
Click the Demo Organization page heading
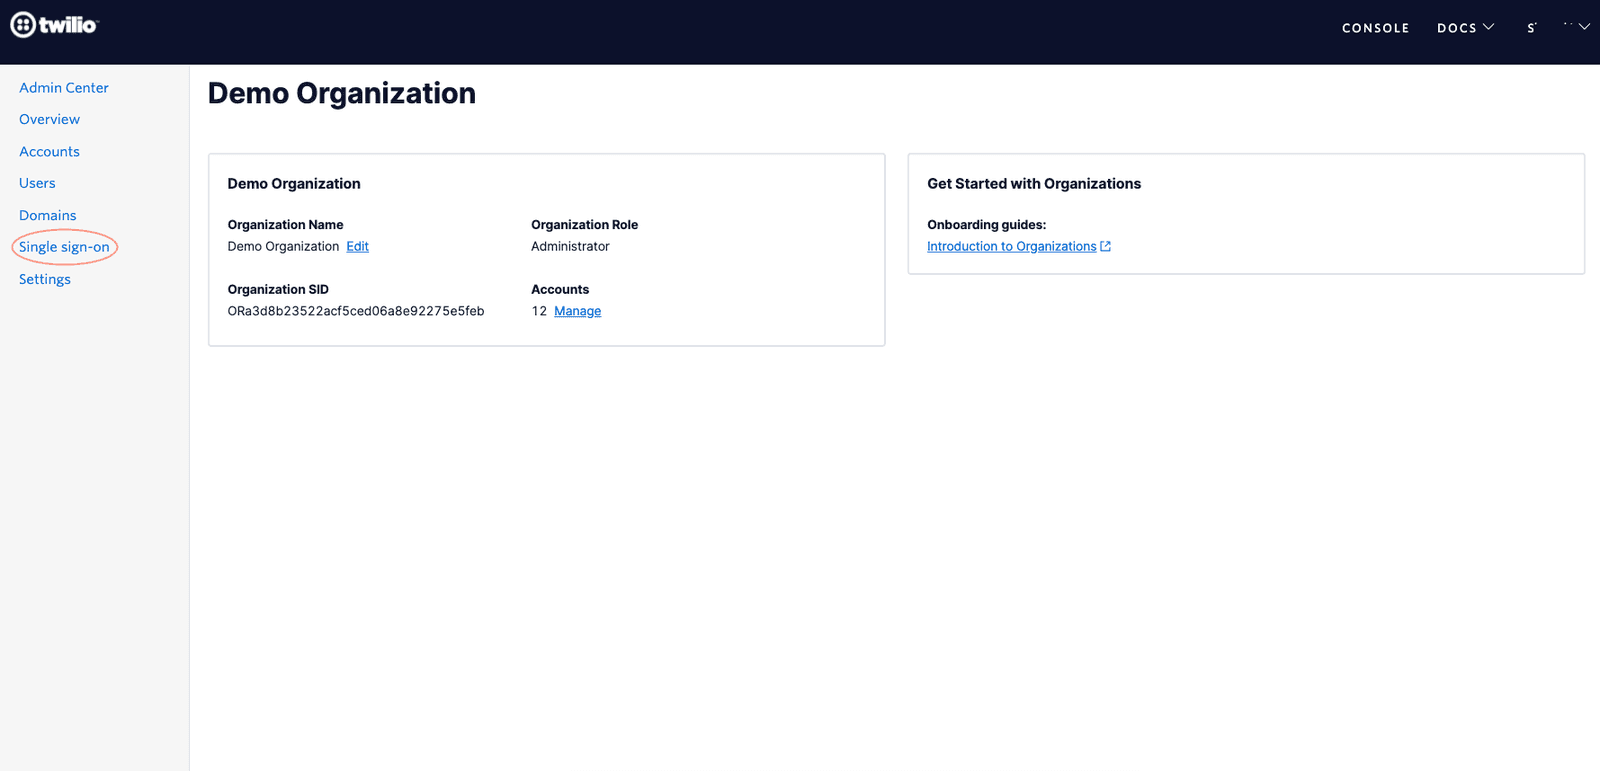pyautogui.click(x=342, y=93)
